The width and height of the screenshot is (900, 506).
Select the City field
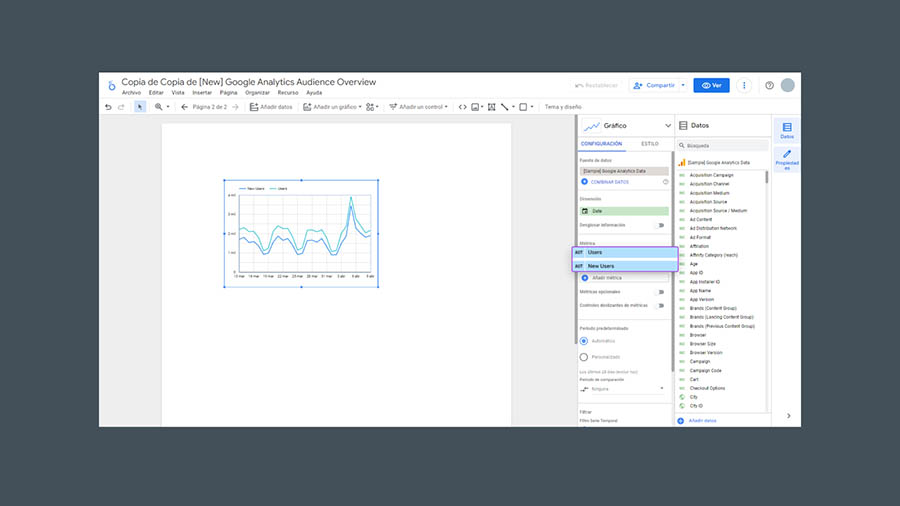[693, 397]
